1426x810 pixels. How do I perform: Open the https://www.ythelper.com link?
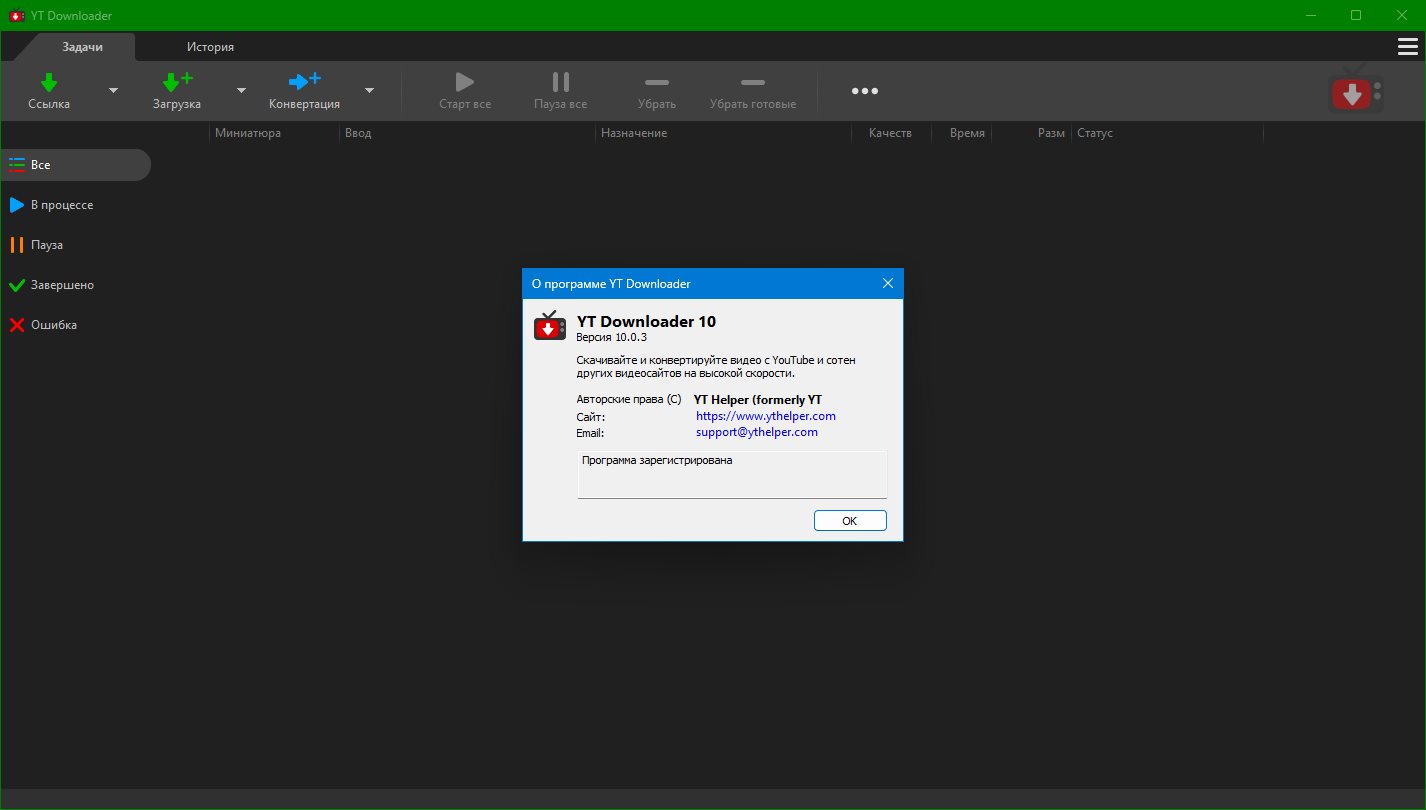coord(765,416)
